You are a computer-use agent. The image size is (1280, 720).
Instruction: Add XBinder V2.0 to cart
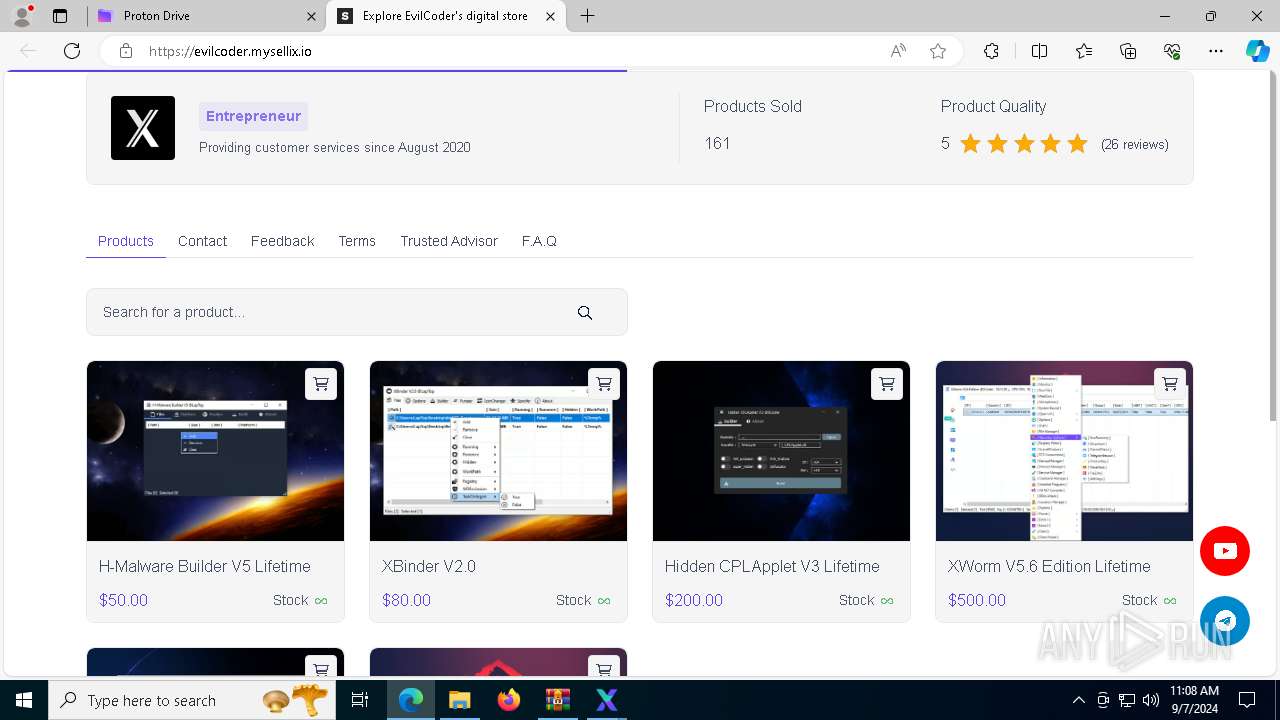tap(604, 384)
